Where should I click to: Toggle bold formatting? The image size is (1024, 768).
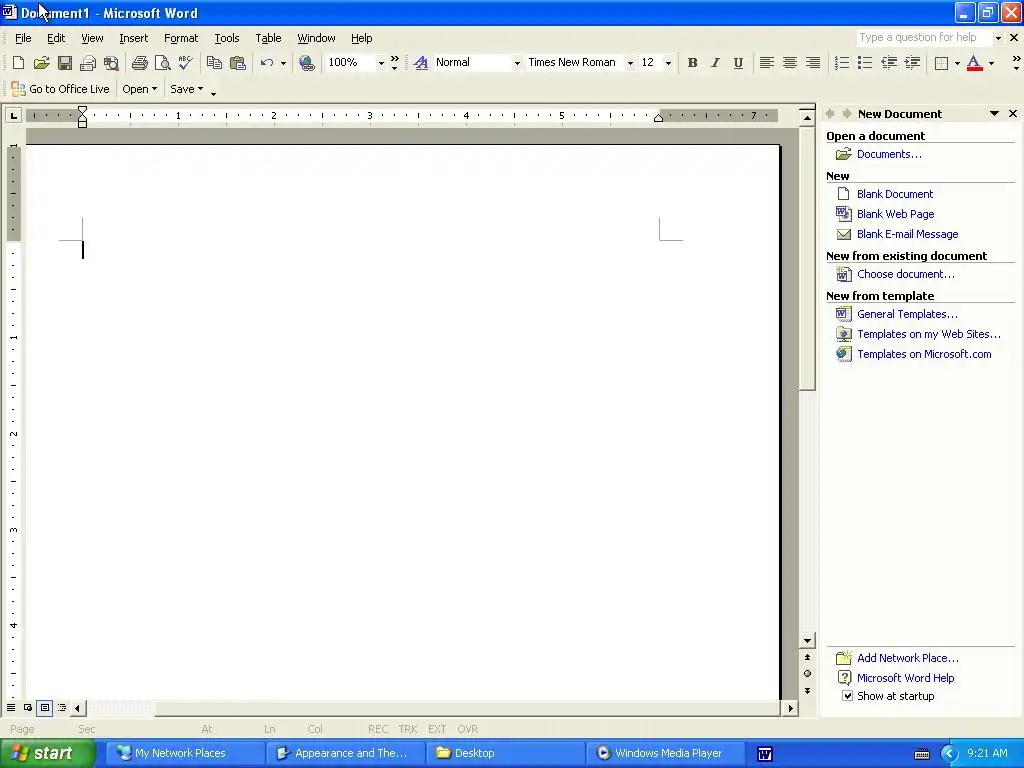pyautogui.click(x=692, y=63)
